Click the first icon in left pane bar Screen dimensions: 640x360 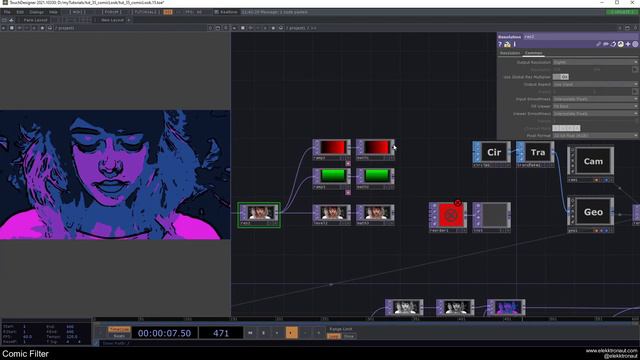pos(4,28)
